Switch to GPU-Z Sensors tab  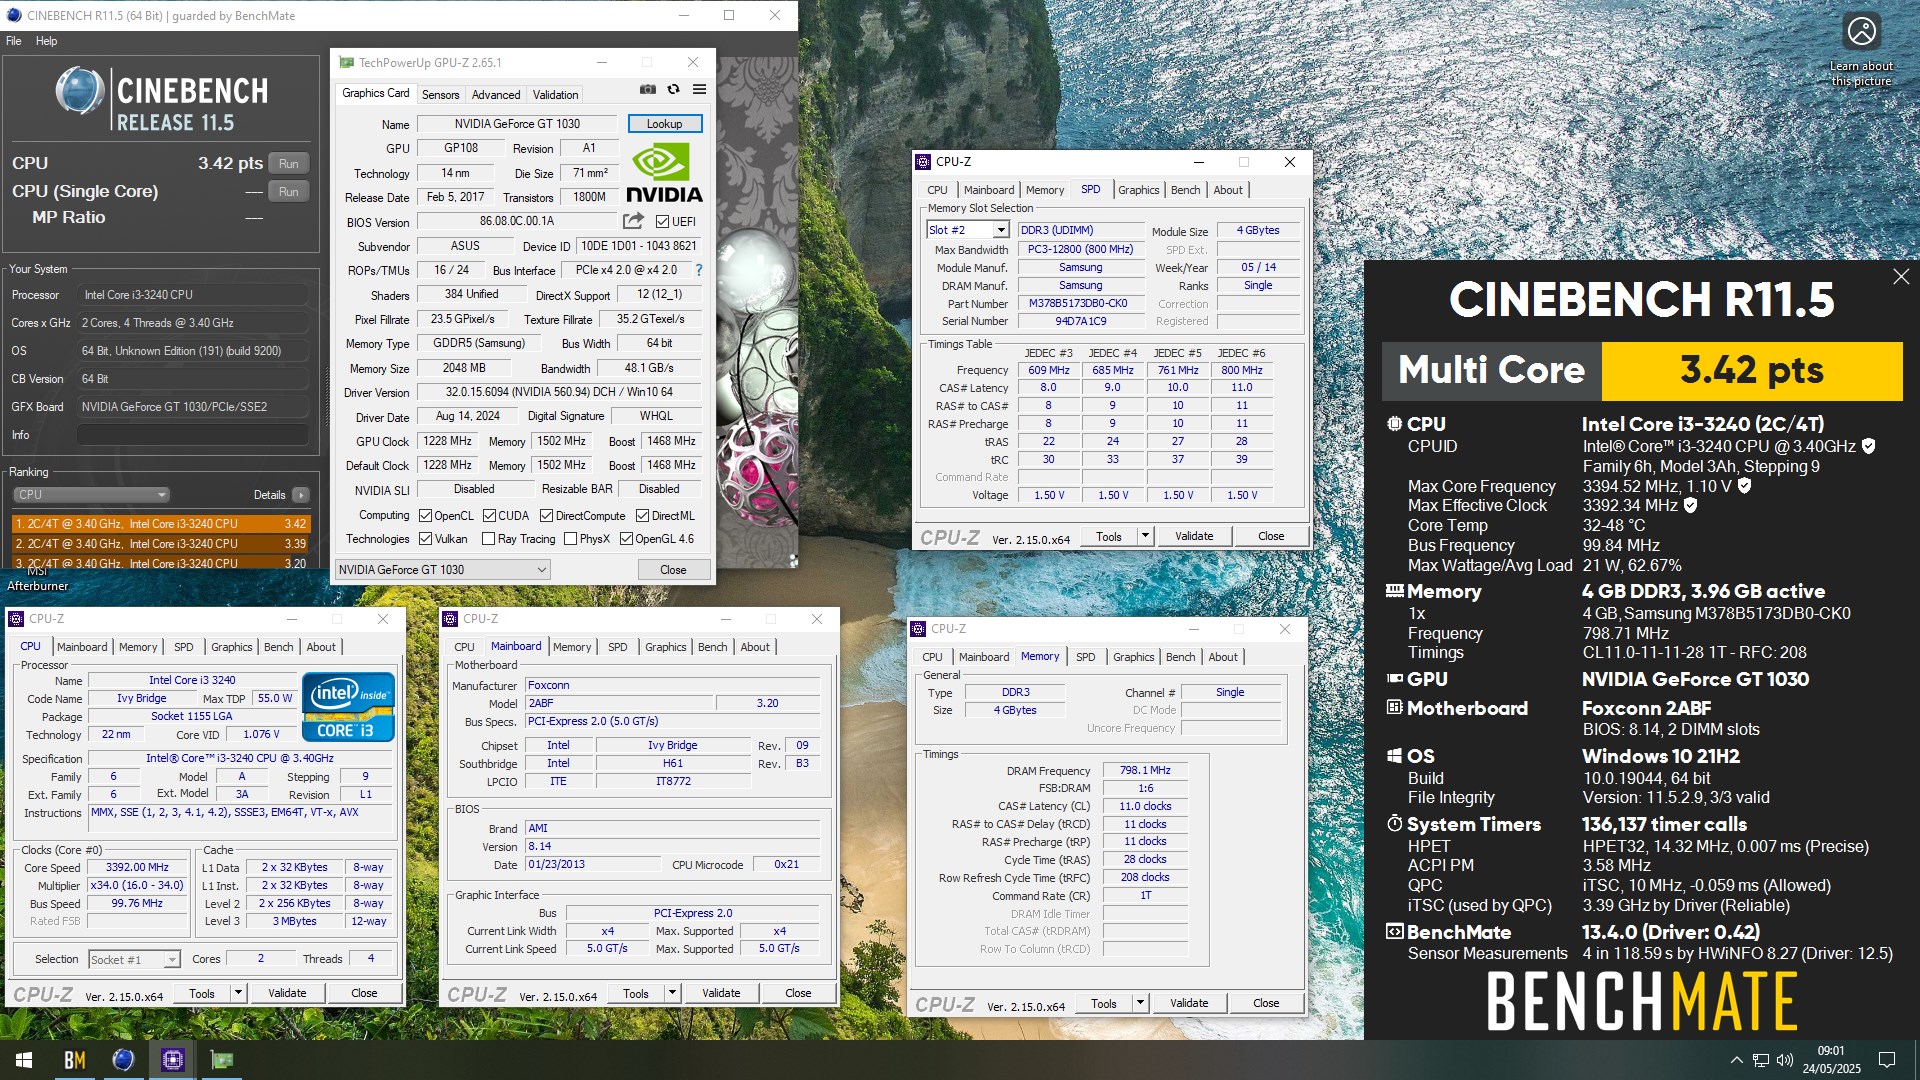(440, 95)
